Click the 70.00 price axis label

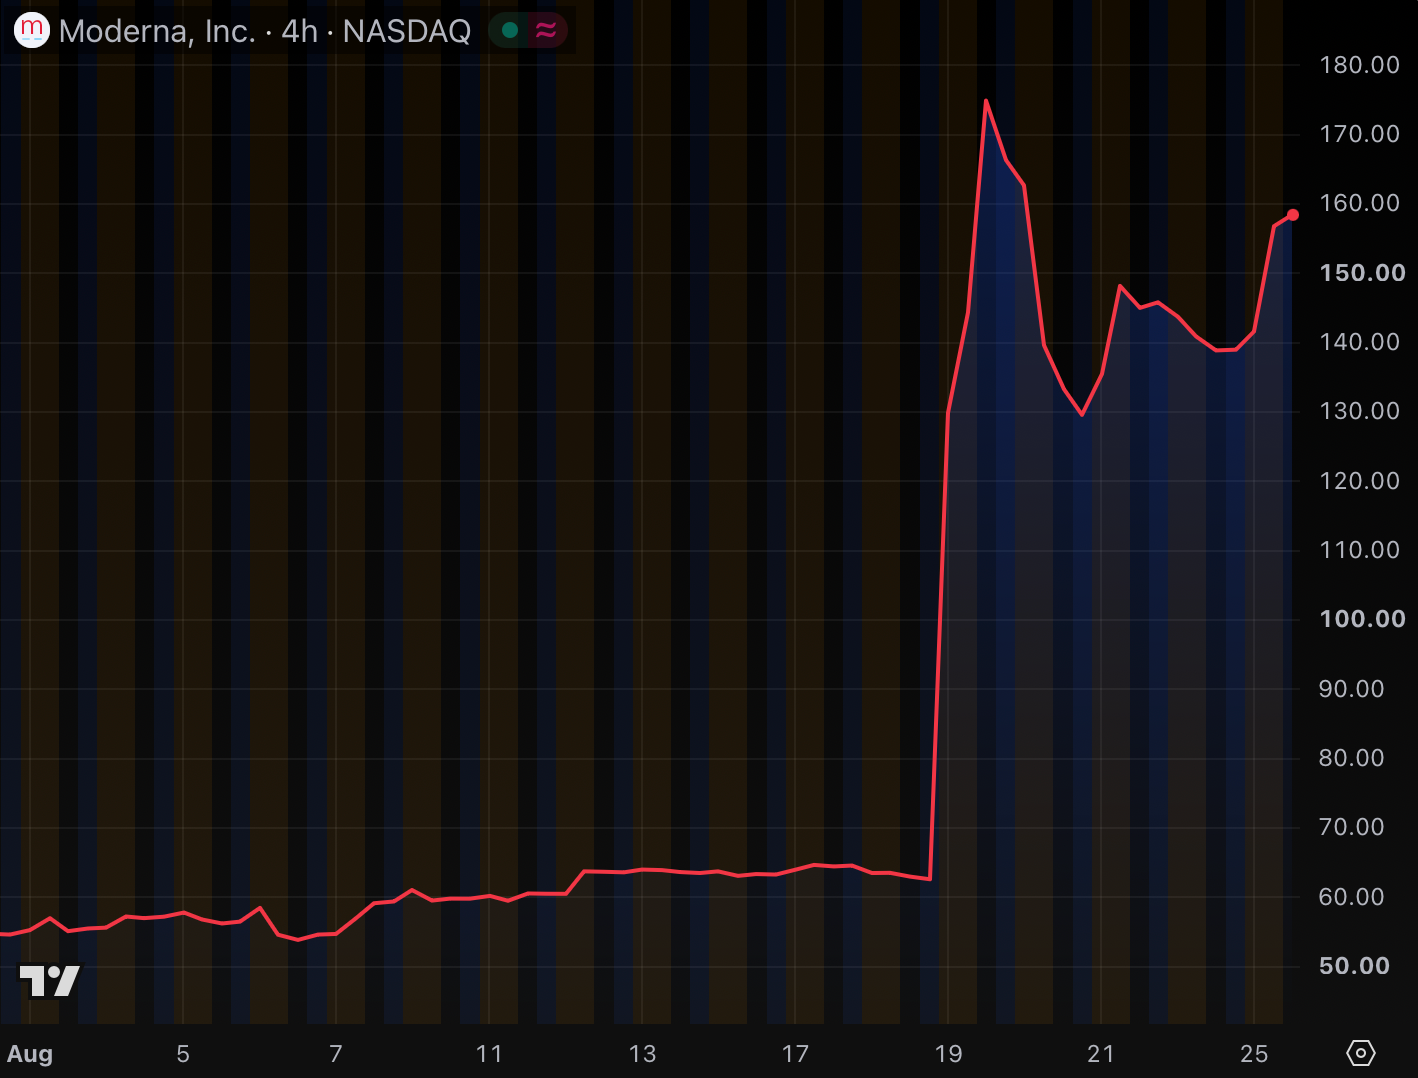pyautogui.click(x=1351, y=827)
